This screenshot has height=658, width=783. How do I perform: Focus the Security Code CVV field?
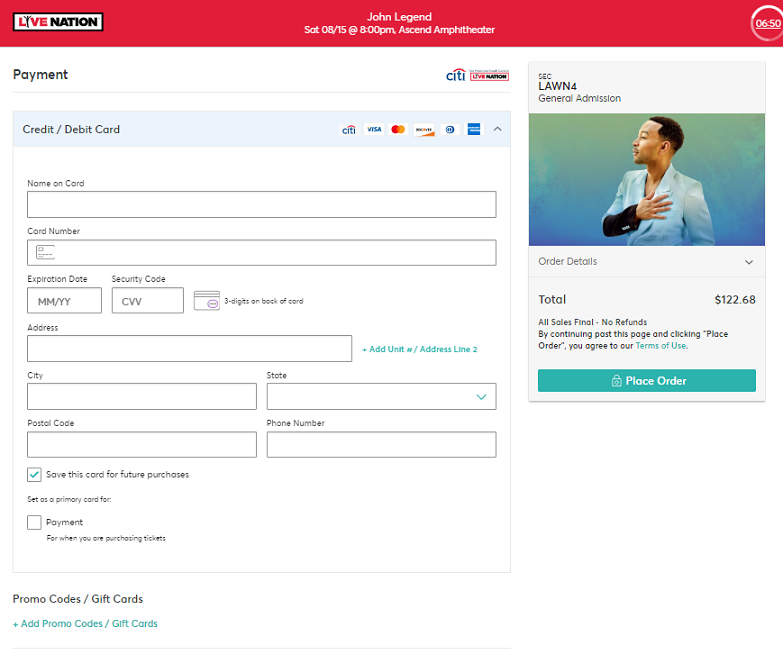coord(148,301)
